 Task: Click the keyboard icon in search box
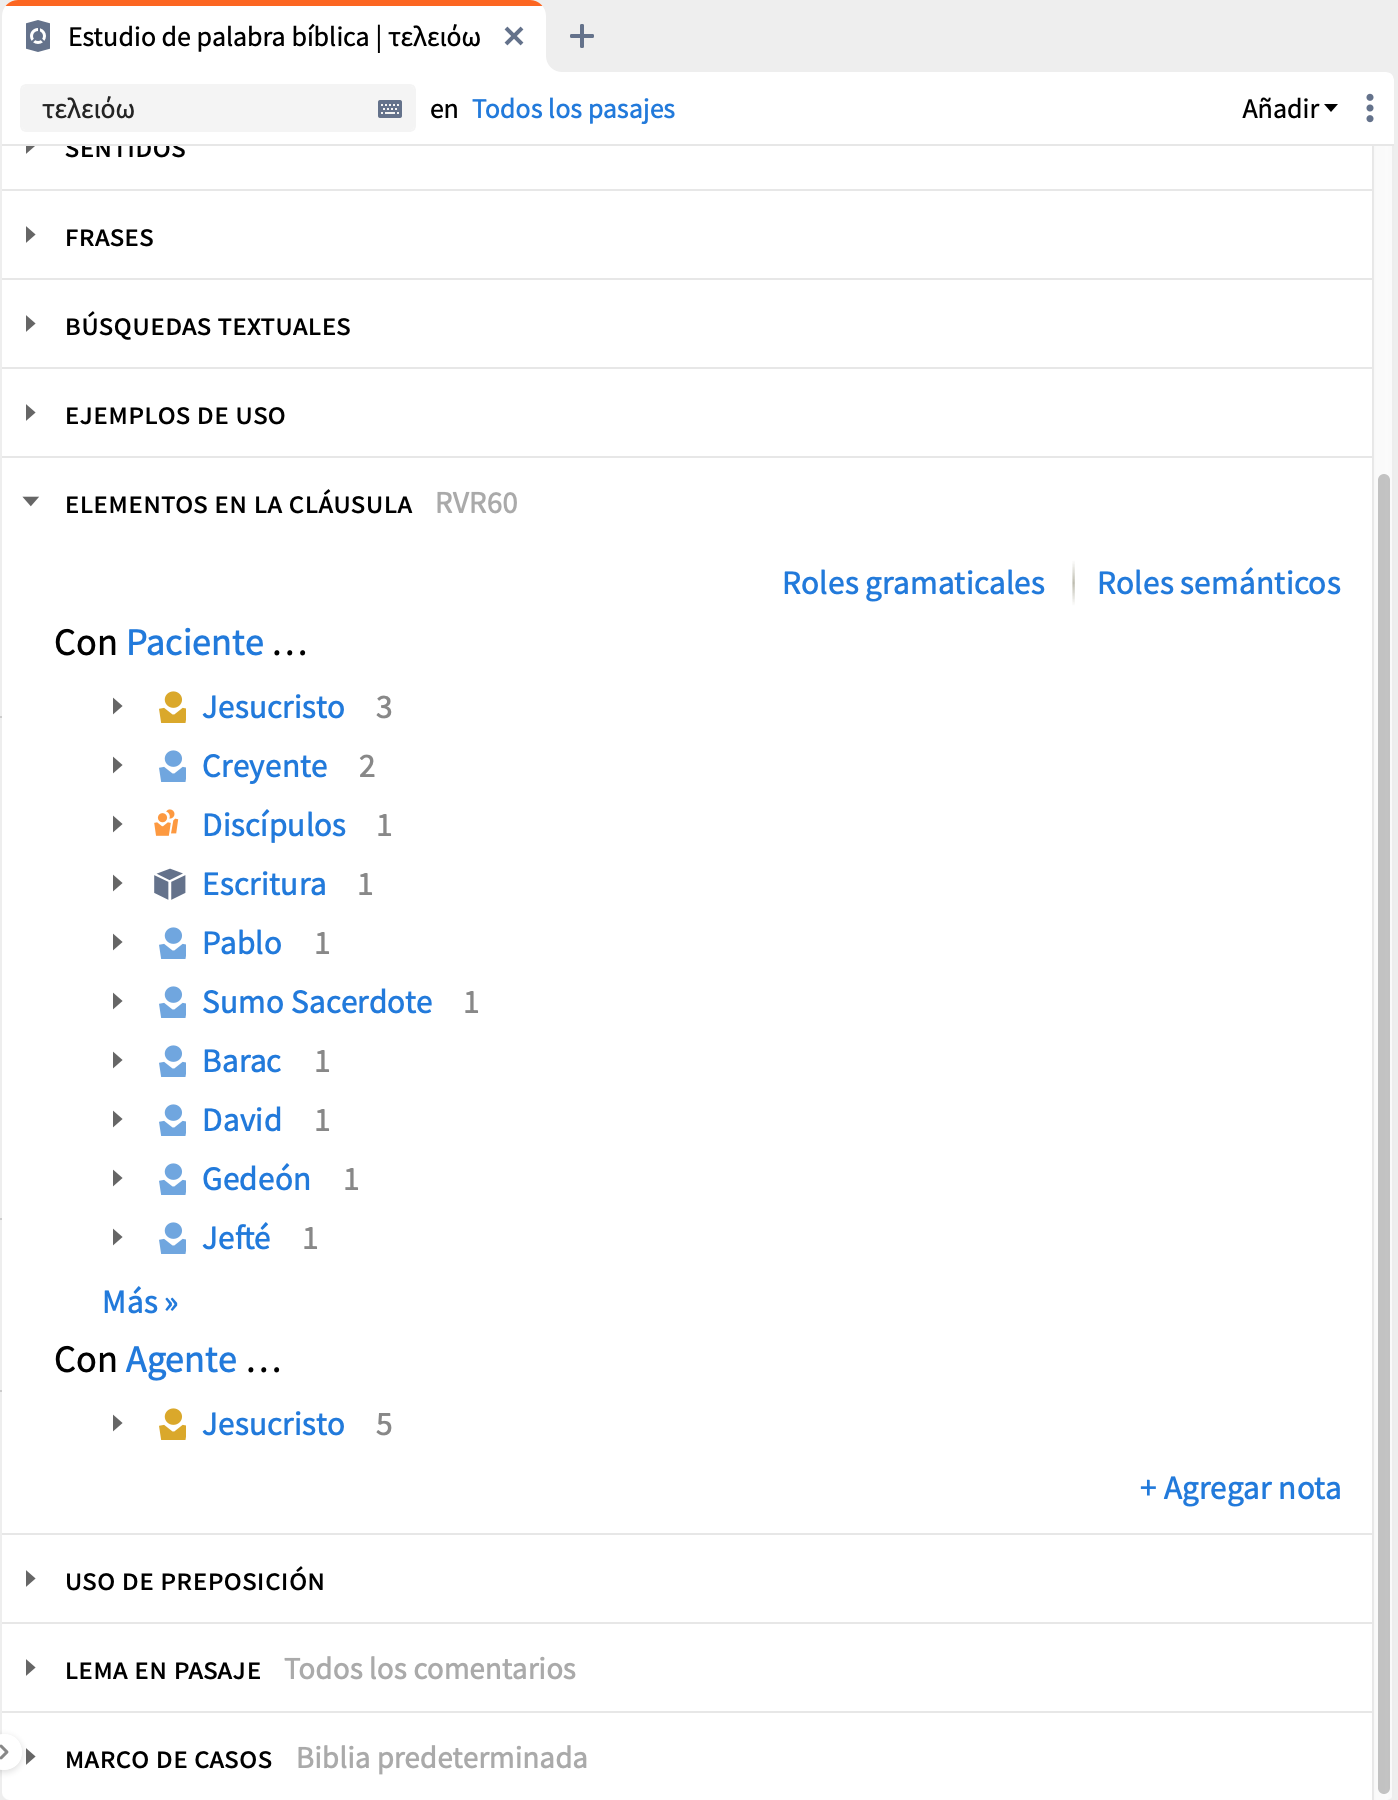tap(390, 109)
